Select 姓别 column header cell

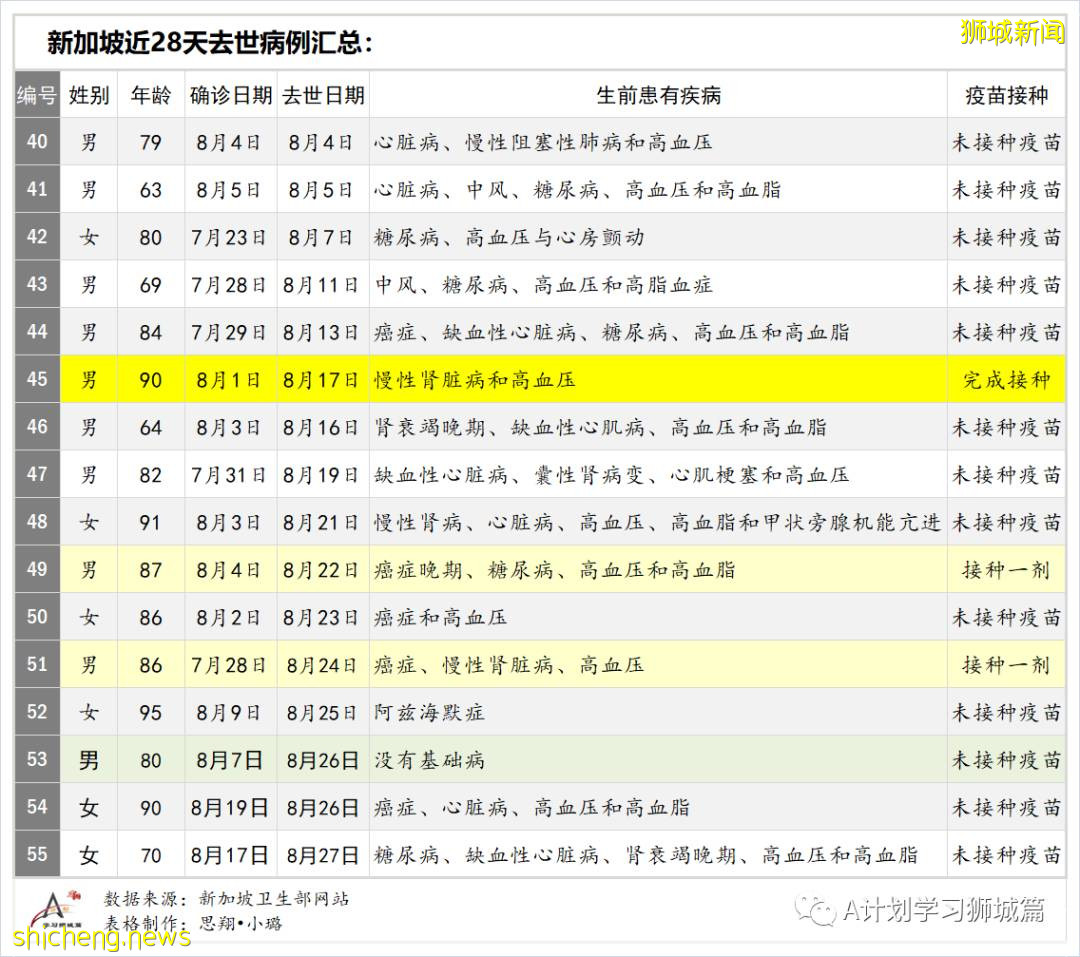[88, 95]
